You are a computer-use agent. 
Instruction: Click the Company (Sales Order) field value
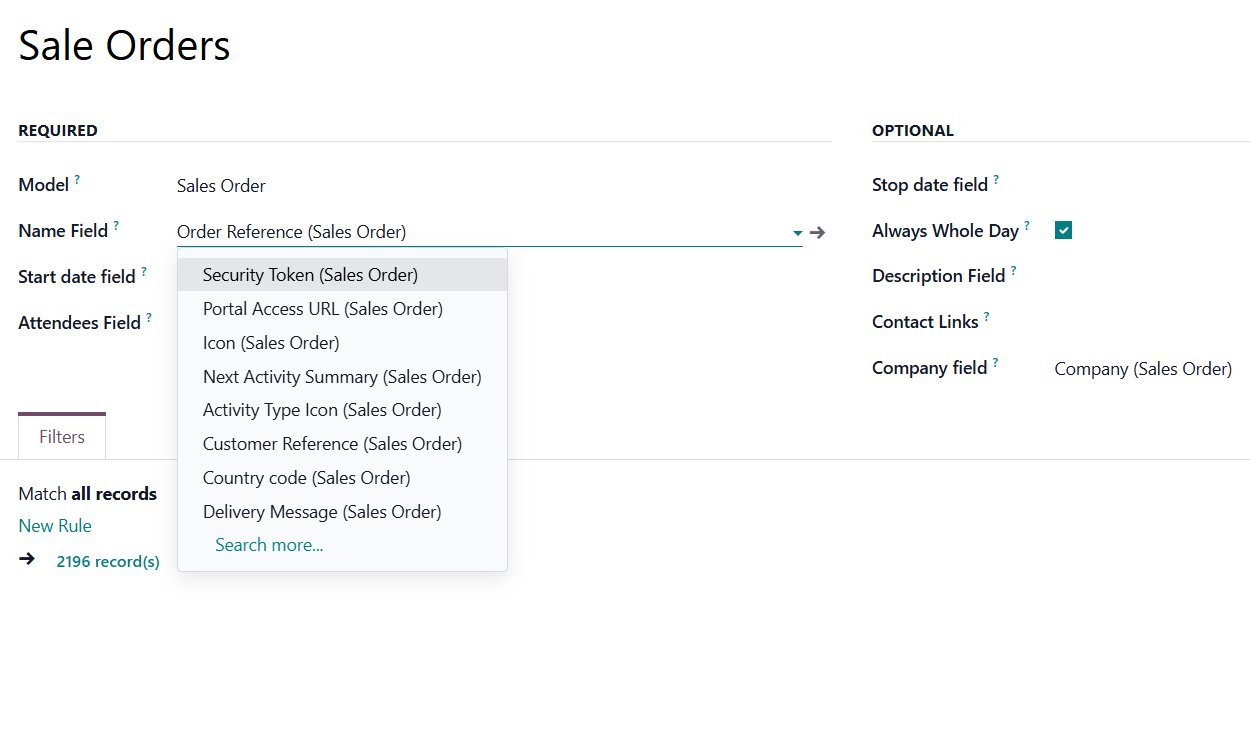coord(1142,369)
